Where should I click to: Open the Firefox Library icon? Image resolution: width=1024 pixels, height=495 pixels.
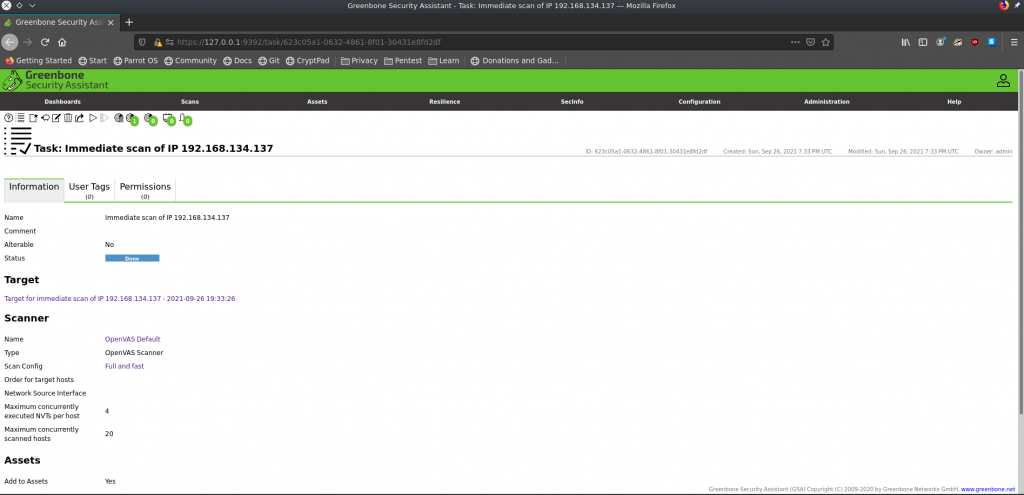(x=906, y=42)
